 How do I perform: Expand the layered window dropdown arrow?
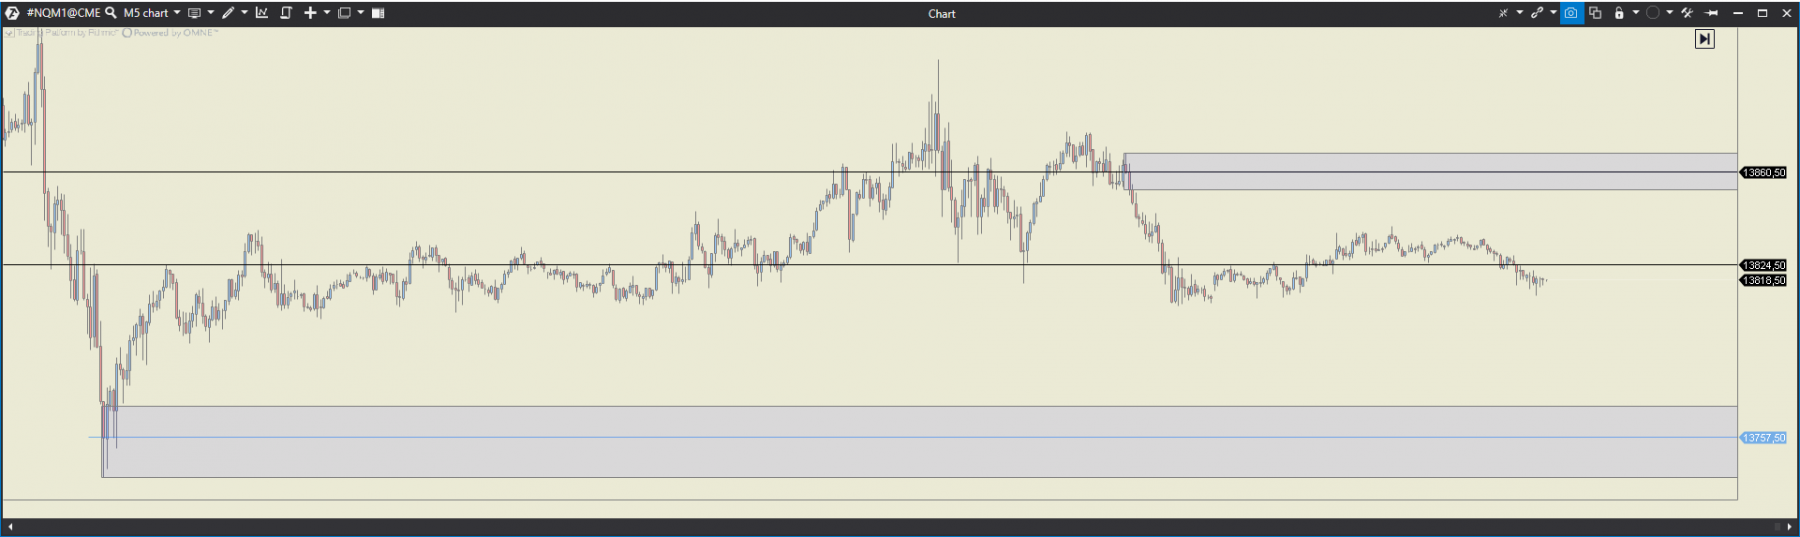(x=361, y=13)
